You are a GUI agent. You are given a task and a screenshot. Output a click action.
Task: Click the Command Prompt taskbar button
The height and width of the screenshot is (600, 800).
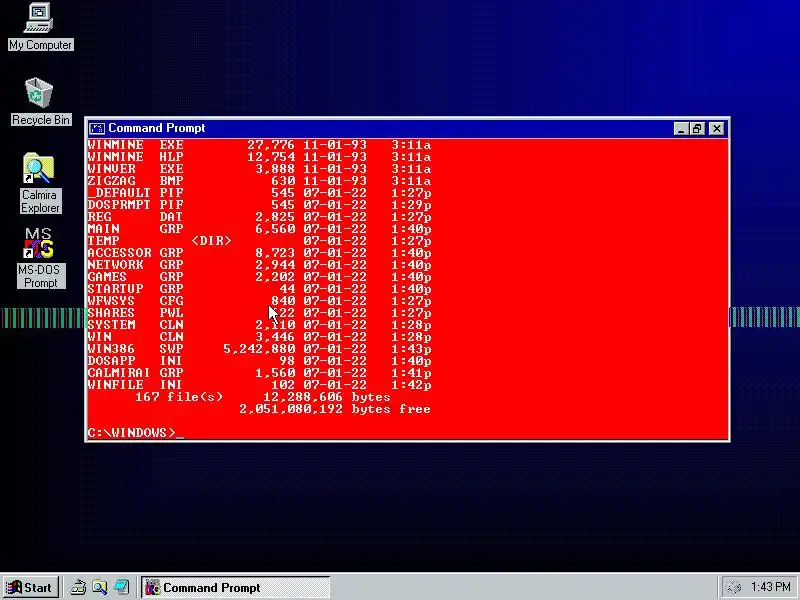click(x=236, y=587)
